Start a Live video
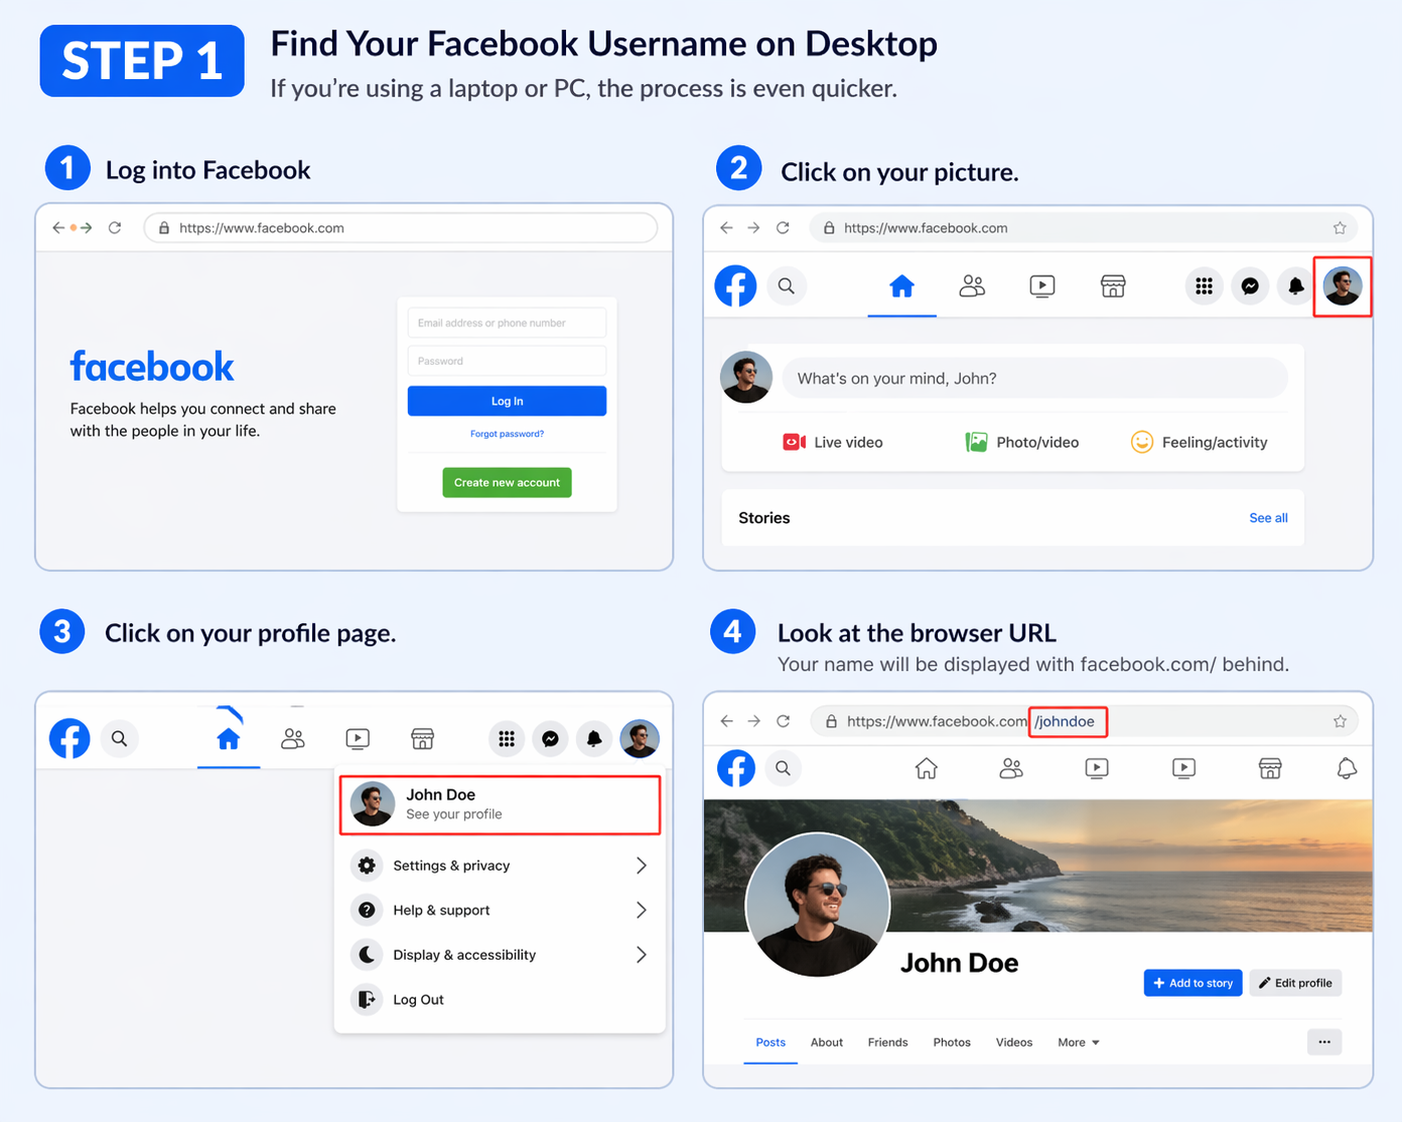 833,442
